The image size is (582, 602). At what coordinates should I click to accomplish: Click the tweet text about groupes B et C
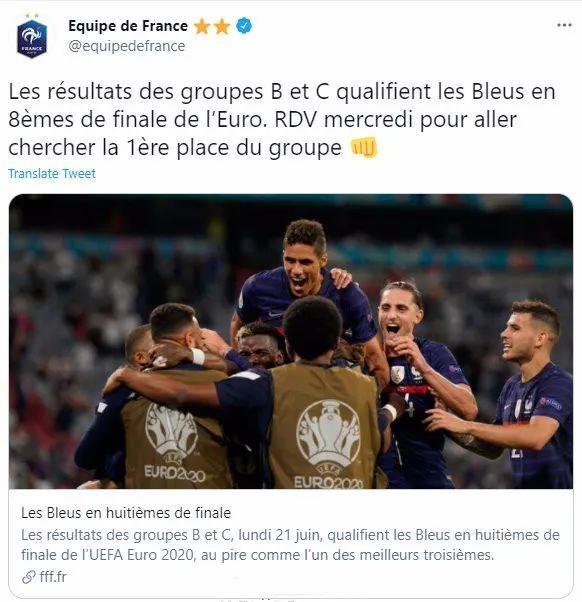282,119
